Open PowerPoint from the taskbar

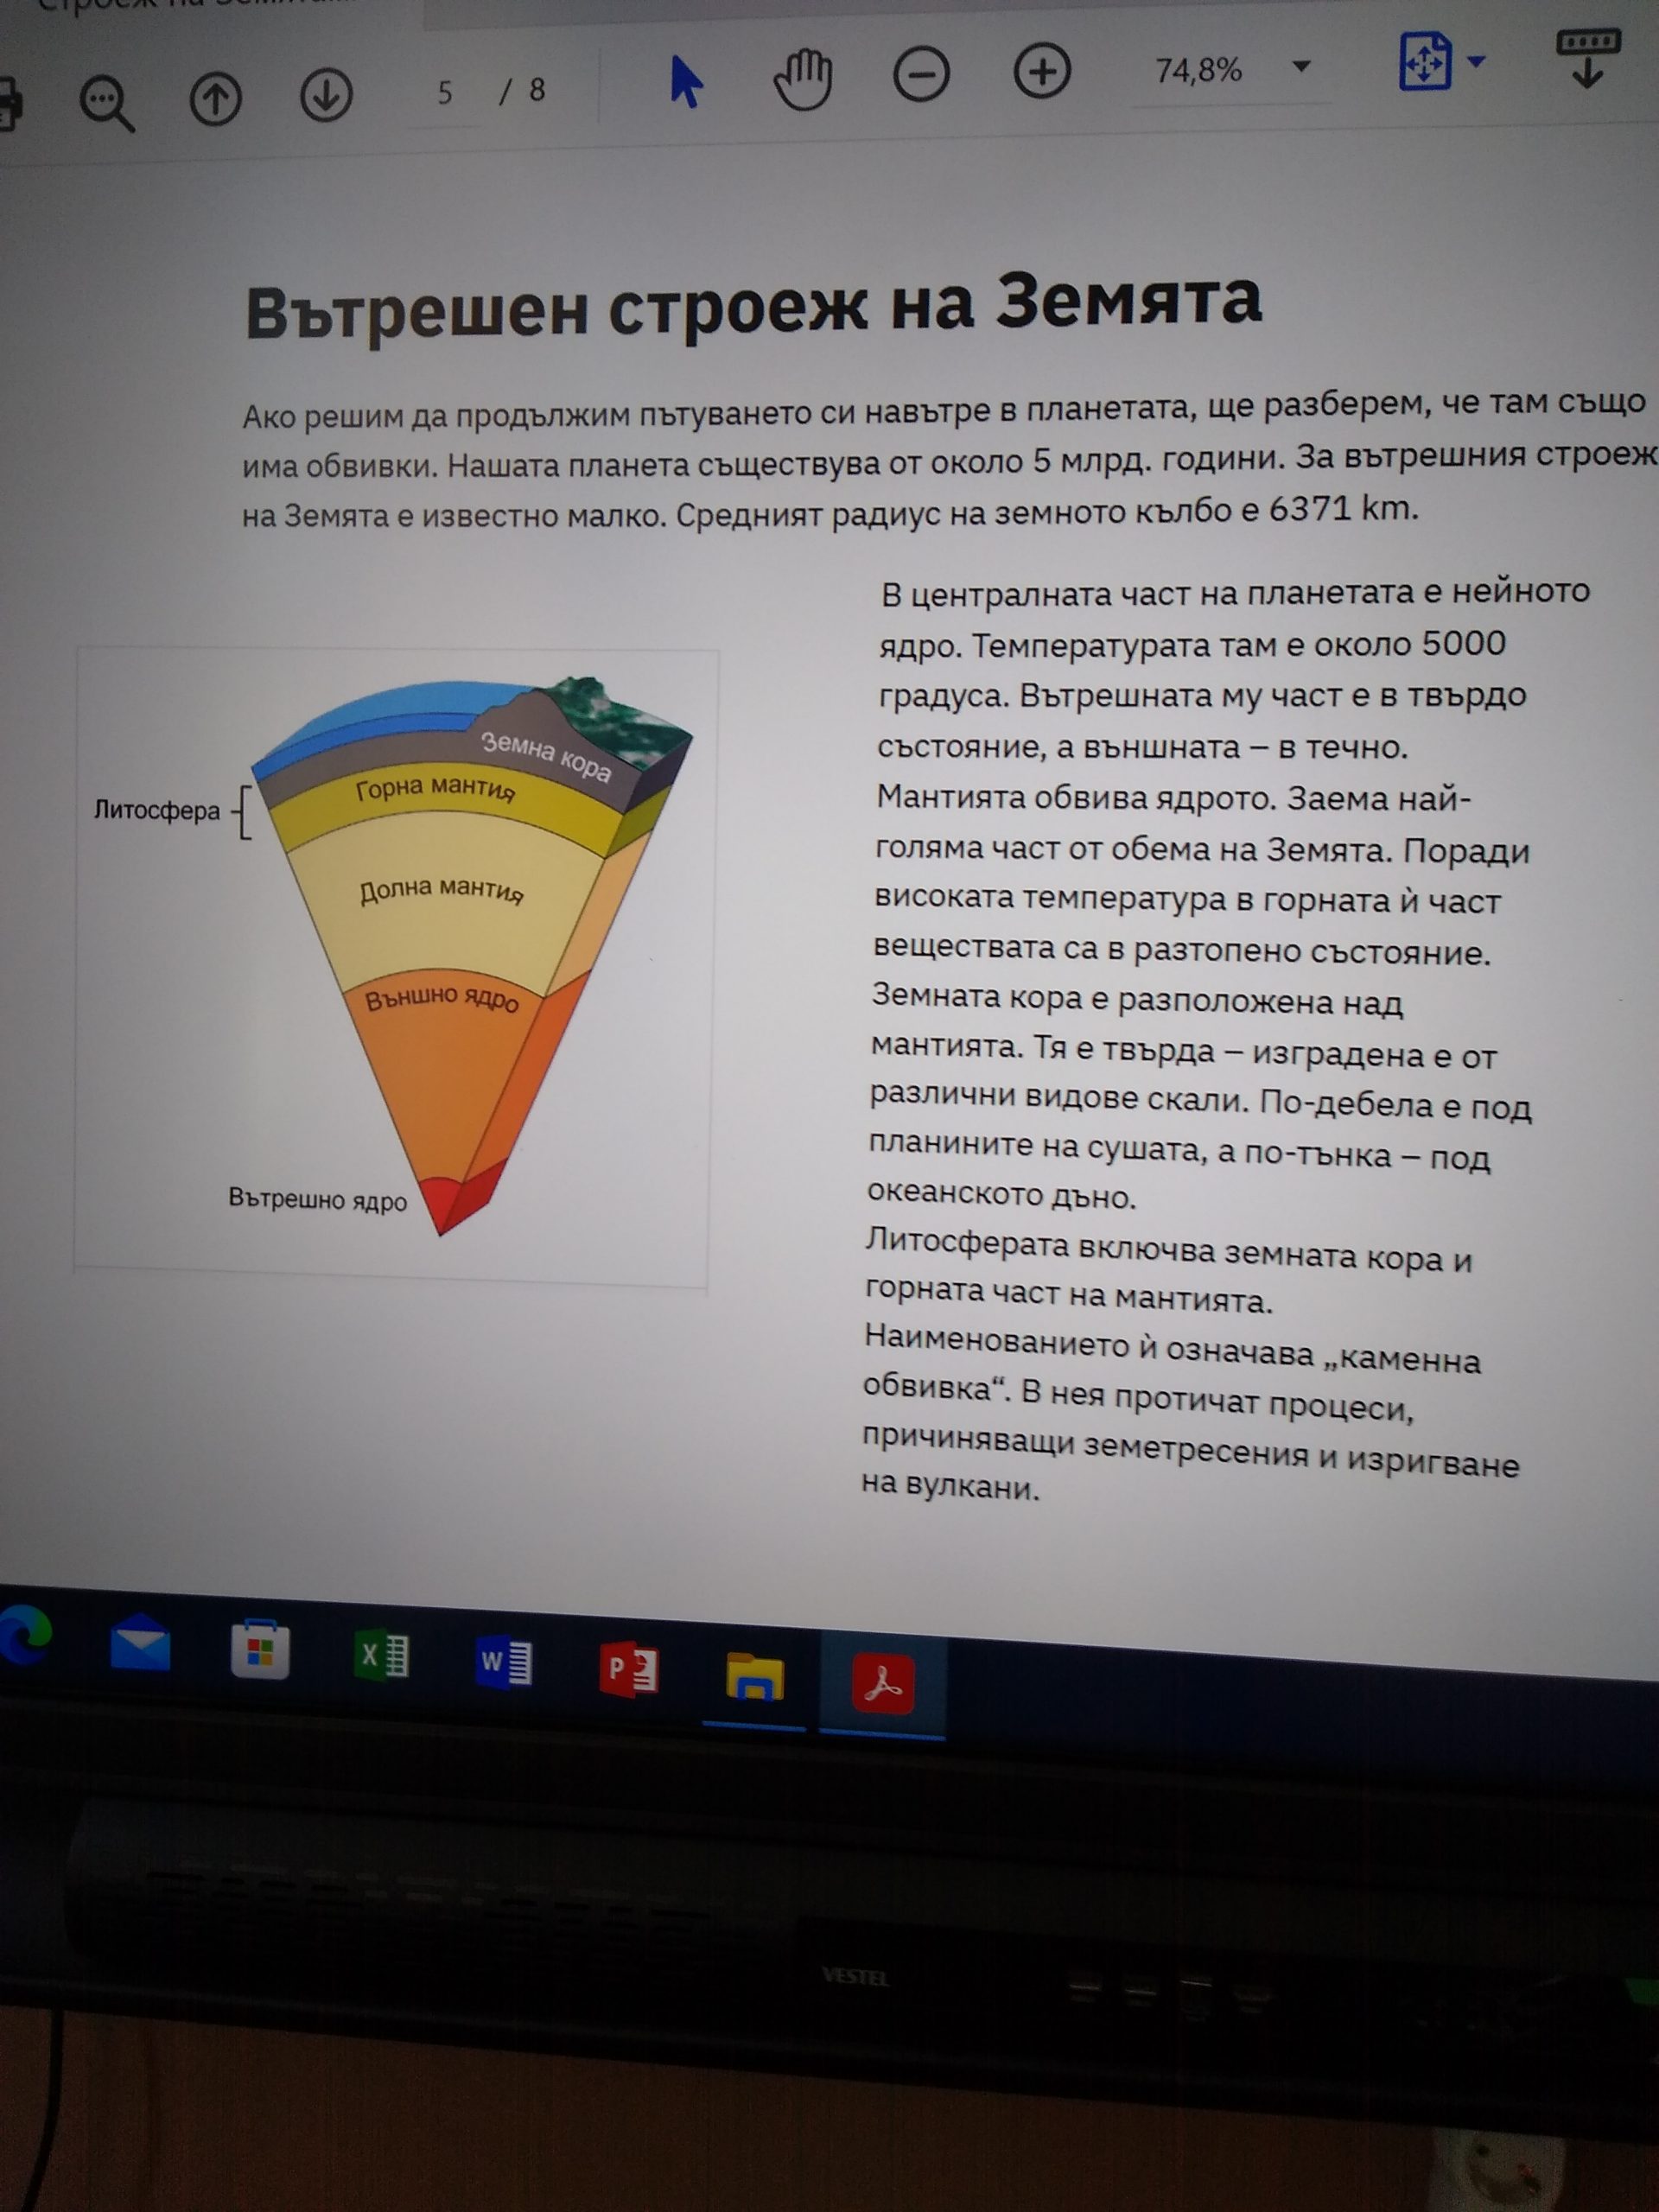click(629, 1669)
